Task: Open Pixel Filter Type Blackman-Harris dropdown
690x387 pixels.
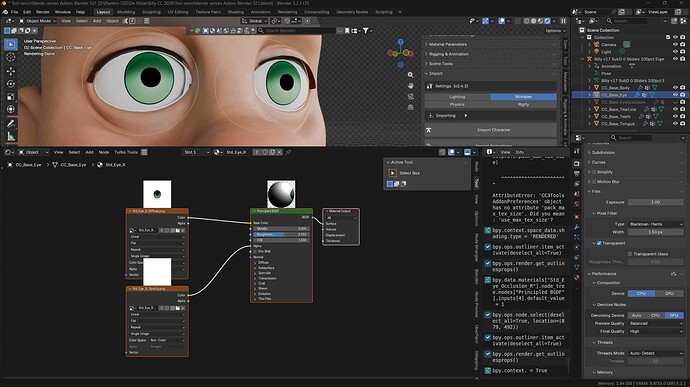Action: (656, 224)
